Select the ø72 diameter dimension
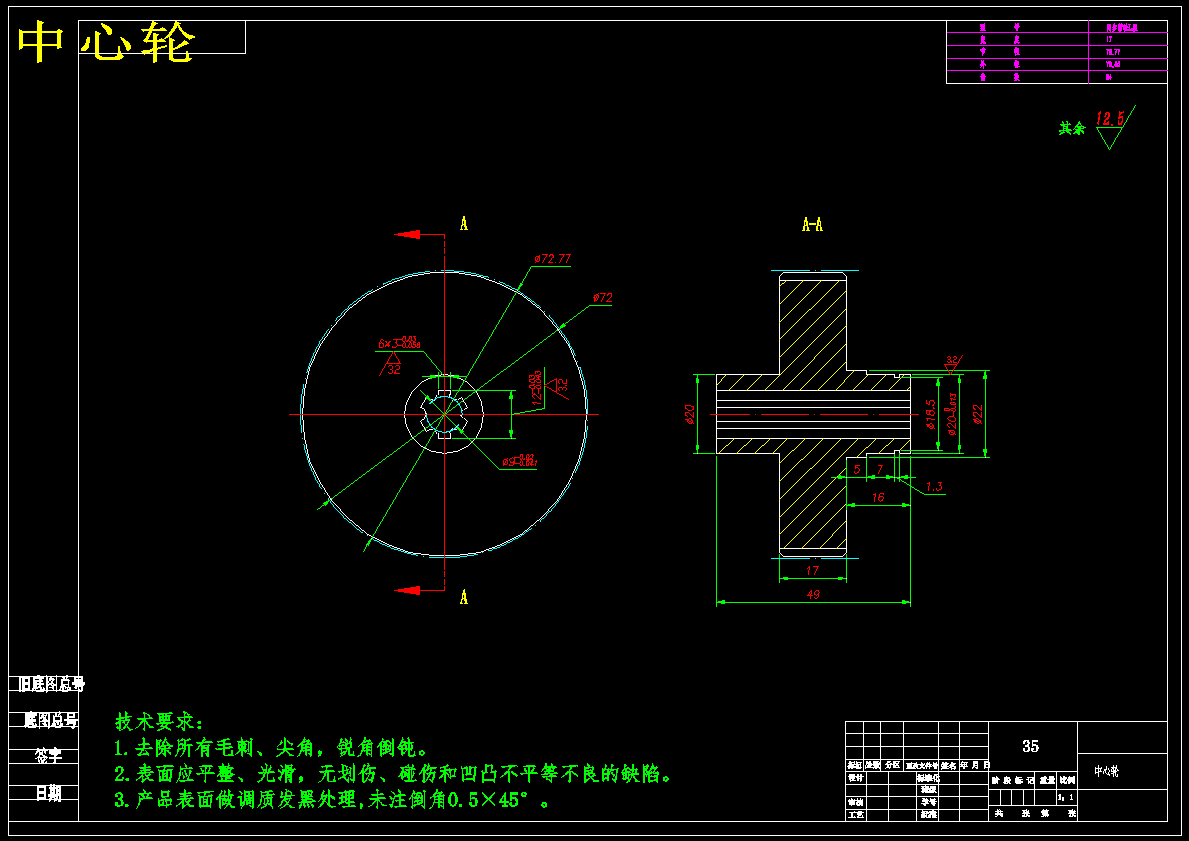Screen dimensions: 1189x841 [x=602, y=298]
